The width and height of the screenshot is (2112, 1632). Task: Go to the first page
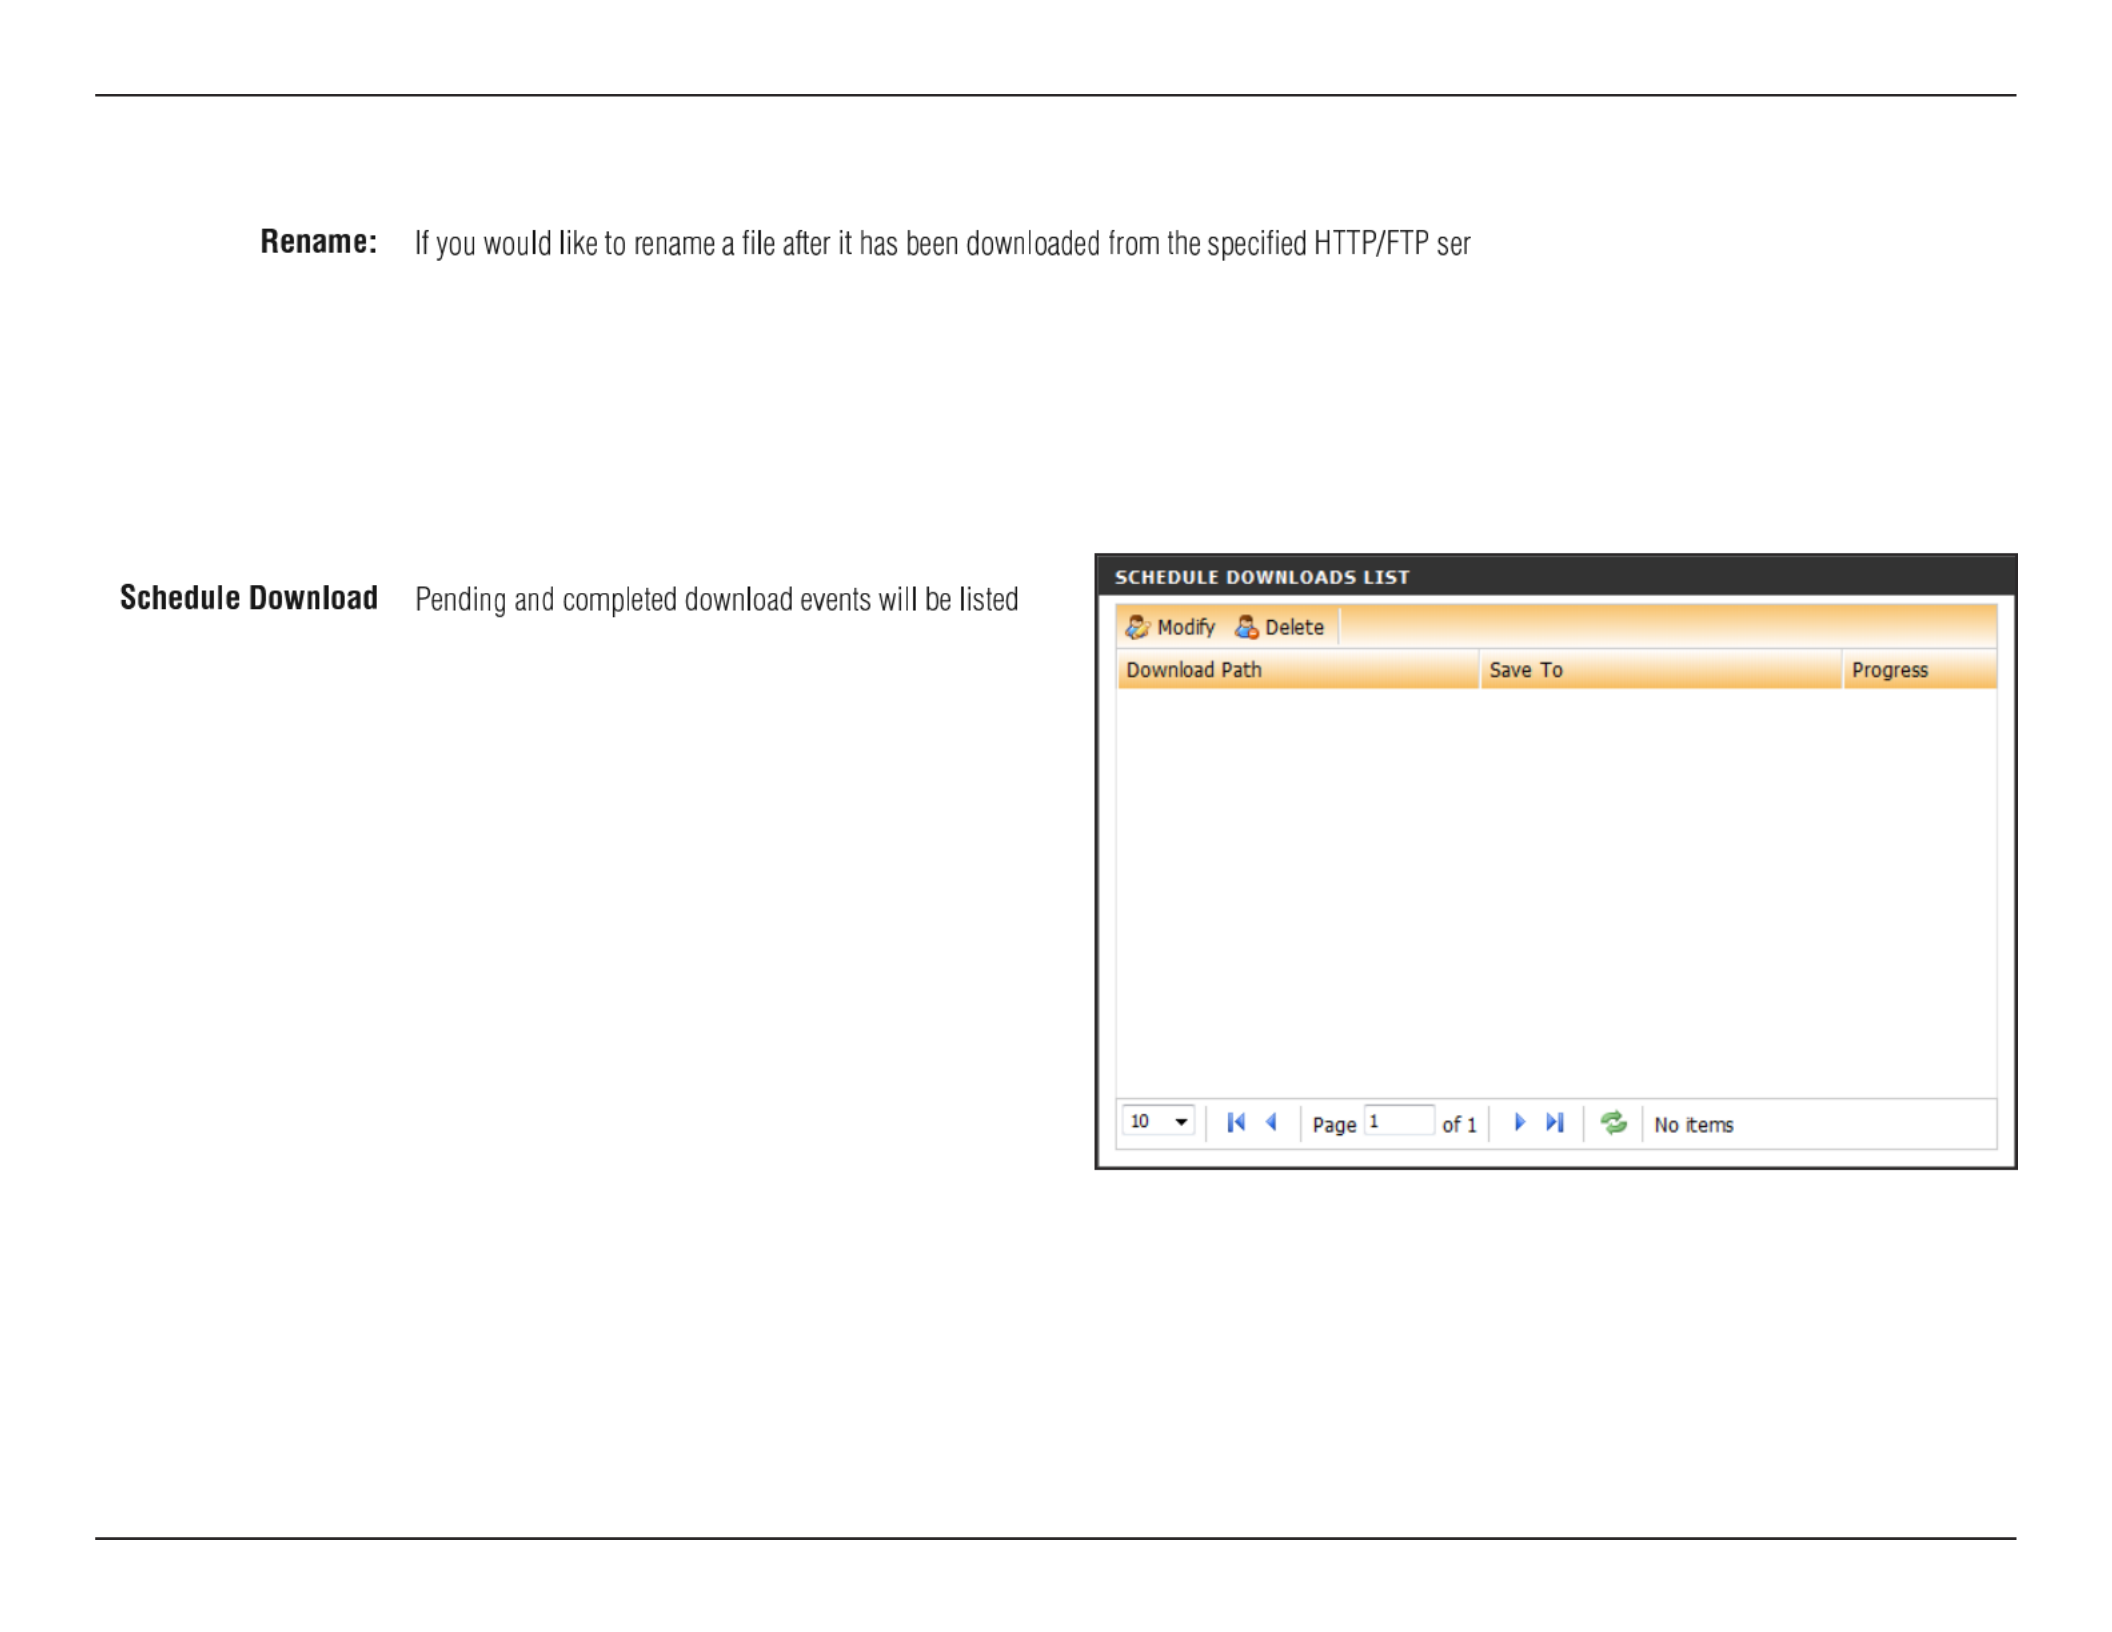pos(1236,1122)
